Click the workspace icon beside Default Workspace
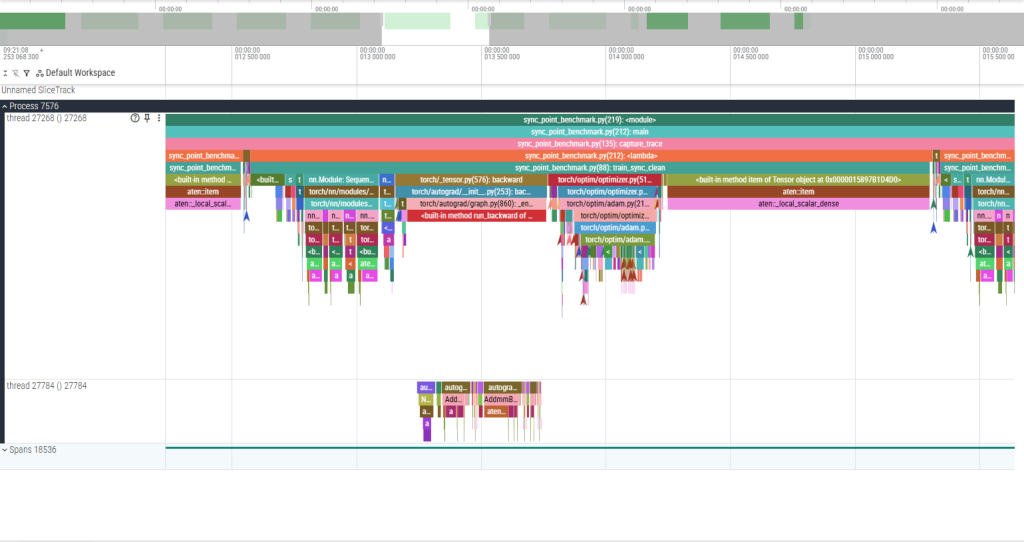 39,73
